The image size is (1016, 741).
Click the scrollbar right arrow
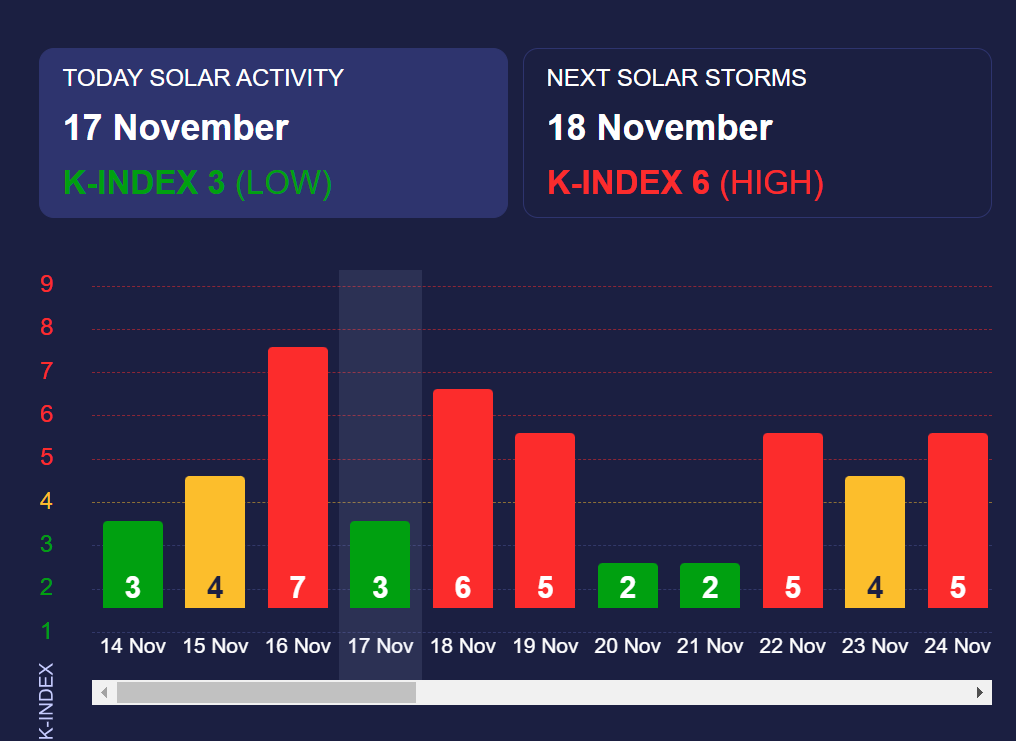point(980,692)
